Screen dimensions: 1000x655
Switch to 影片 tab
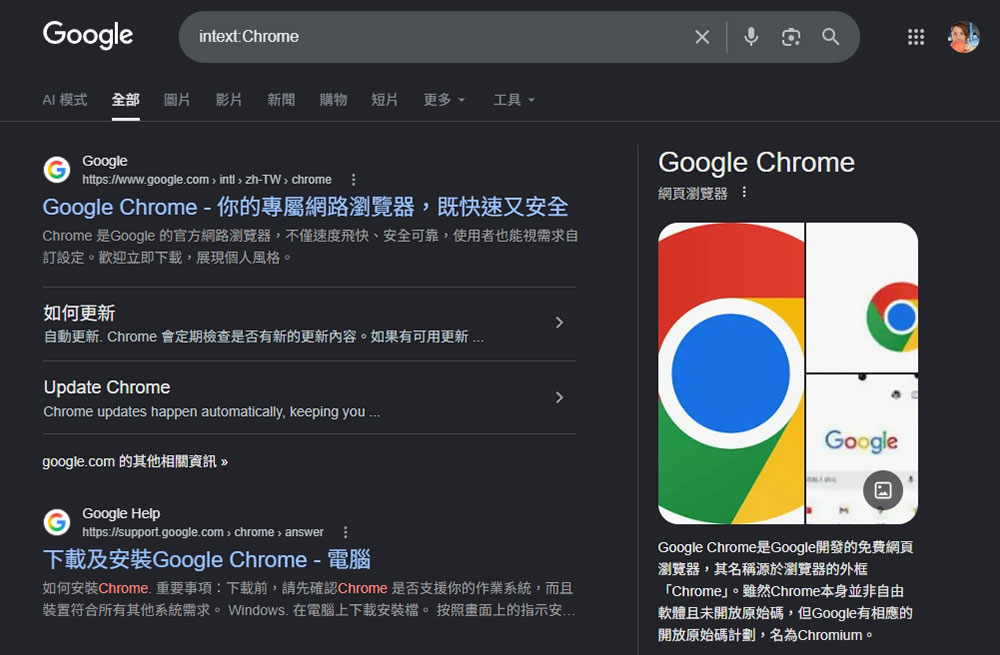click(229, 100)
